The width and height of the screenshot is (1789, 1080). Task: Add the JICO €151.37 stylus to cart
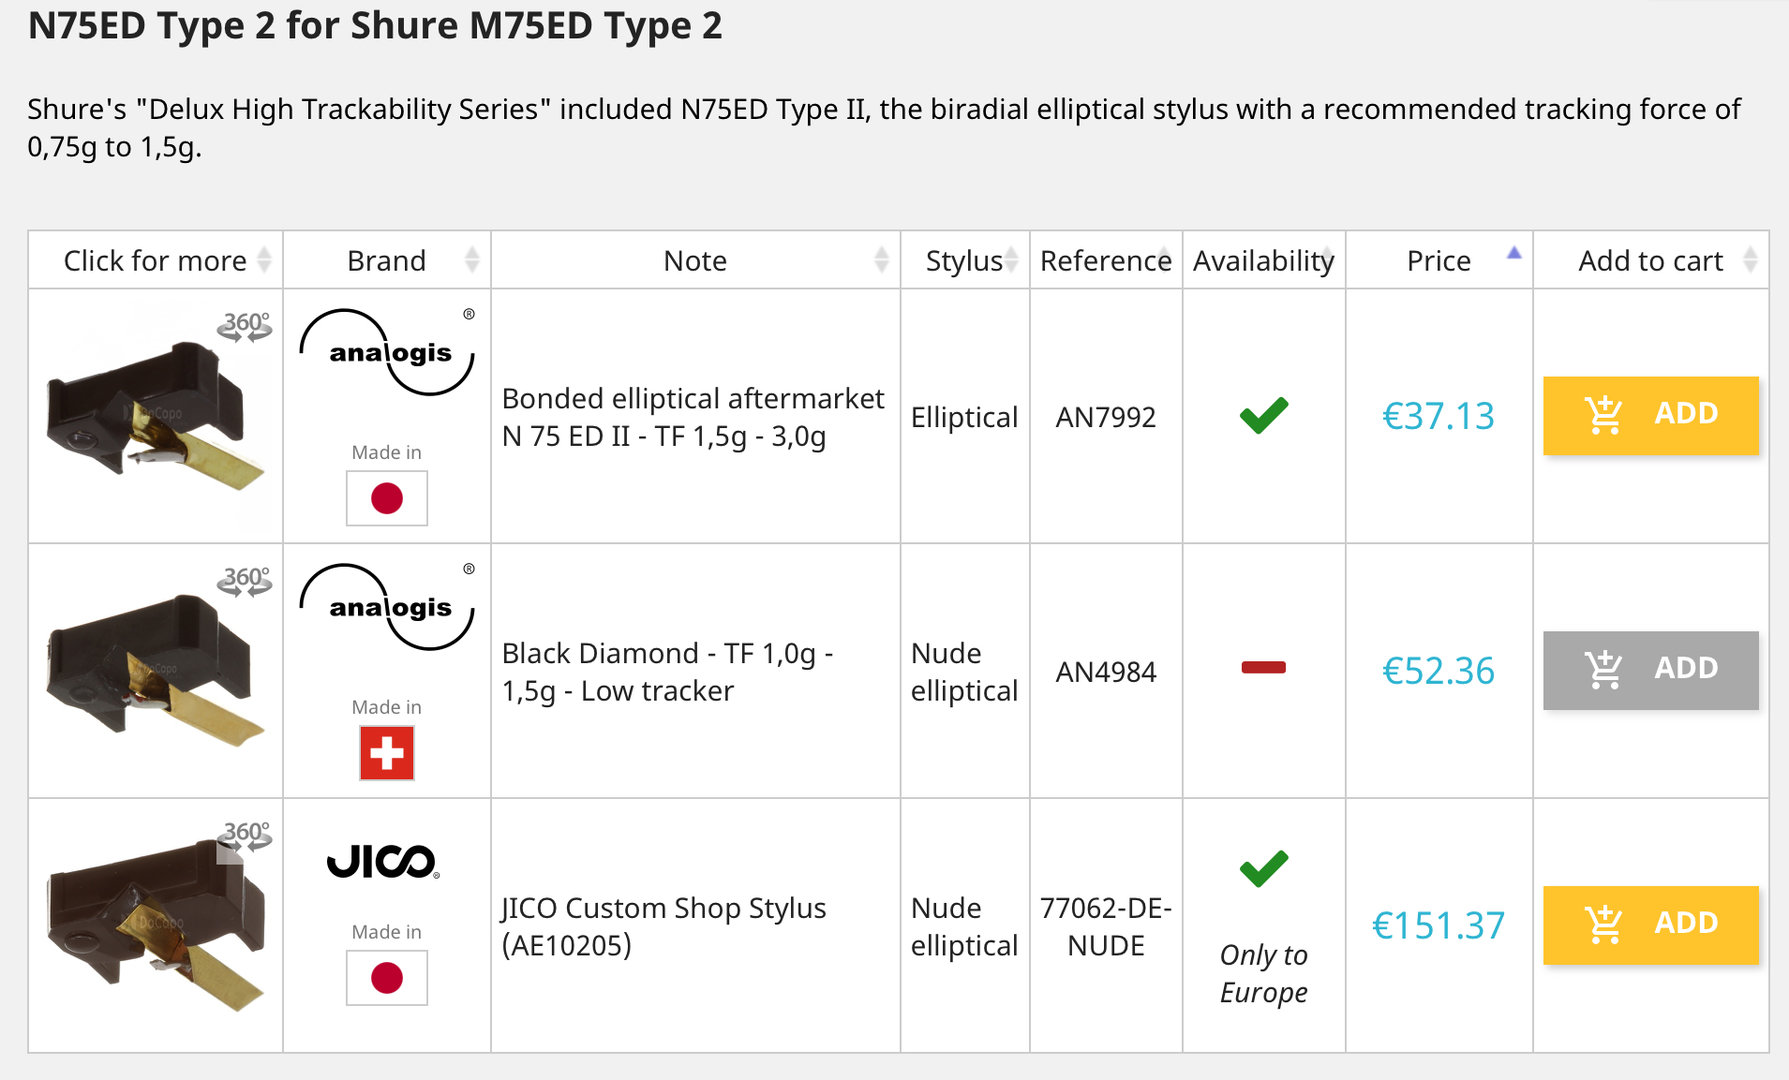click(1650, 925)
